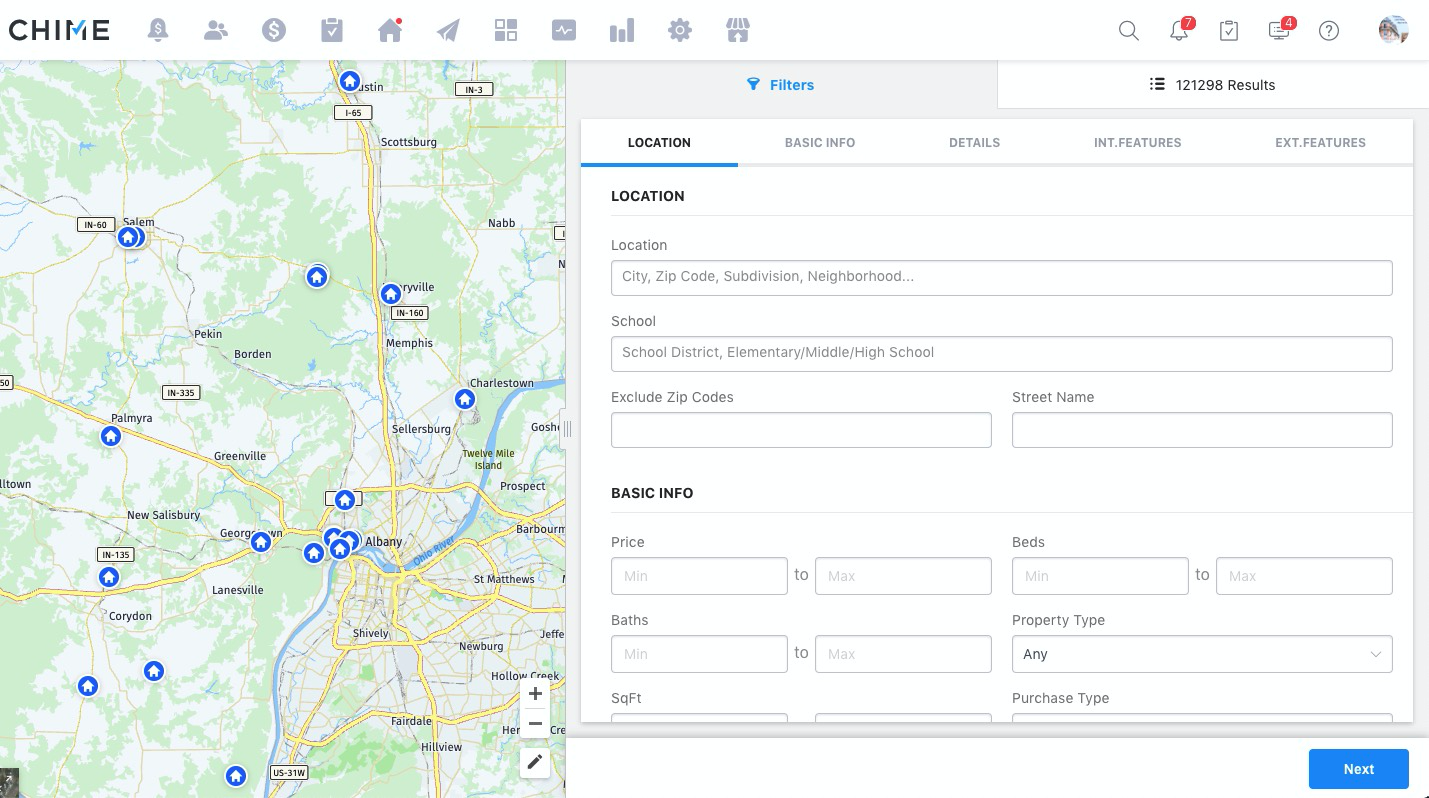Open the user profile avatar menu
Screen dimensions: 1429x798
[x=1392, y=30]
